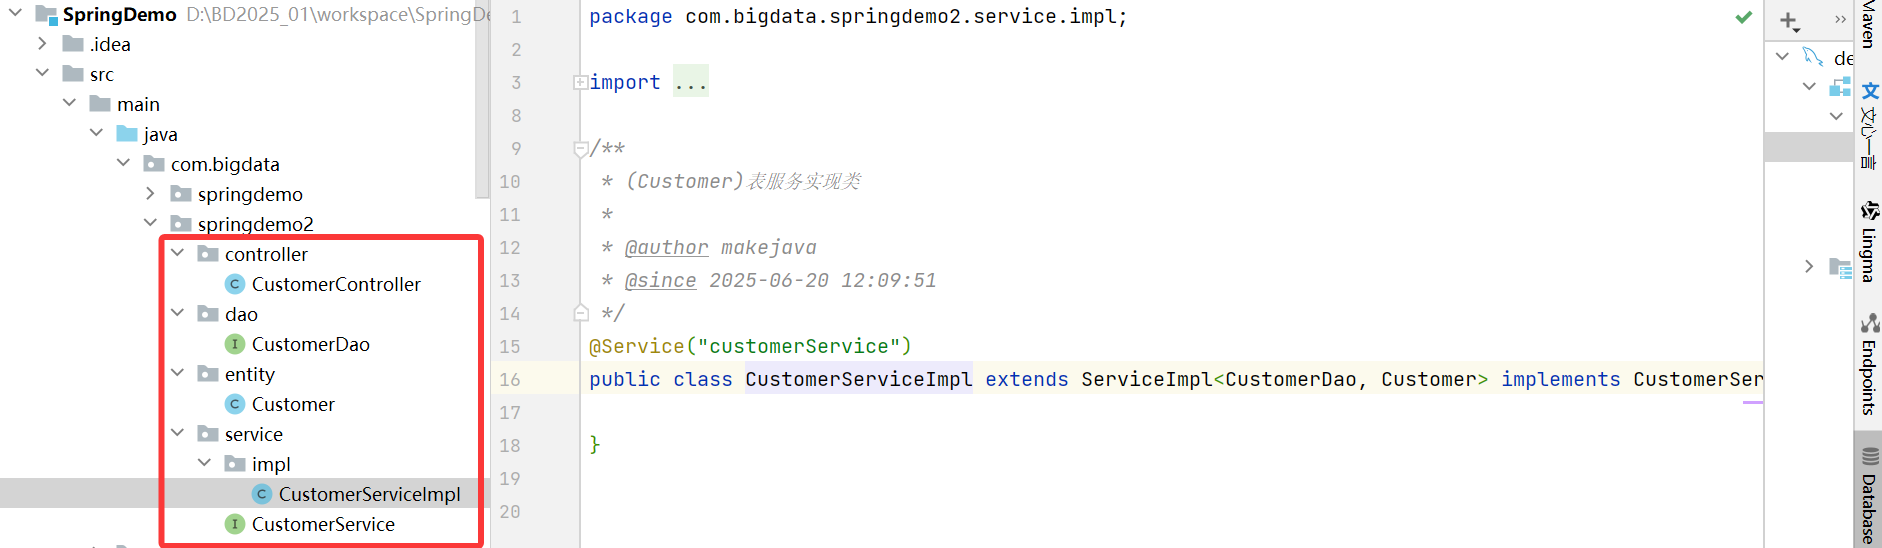Click the CustomerController class icon
The image size is (1882, 548).
point(235,284)
